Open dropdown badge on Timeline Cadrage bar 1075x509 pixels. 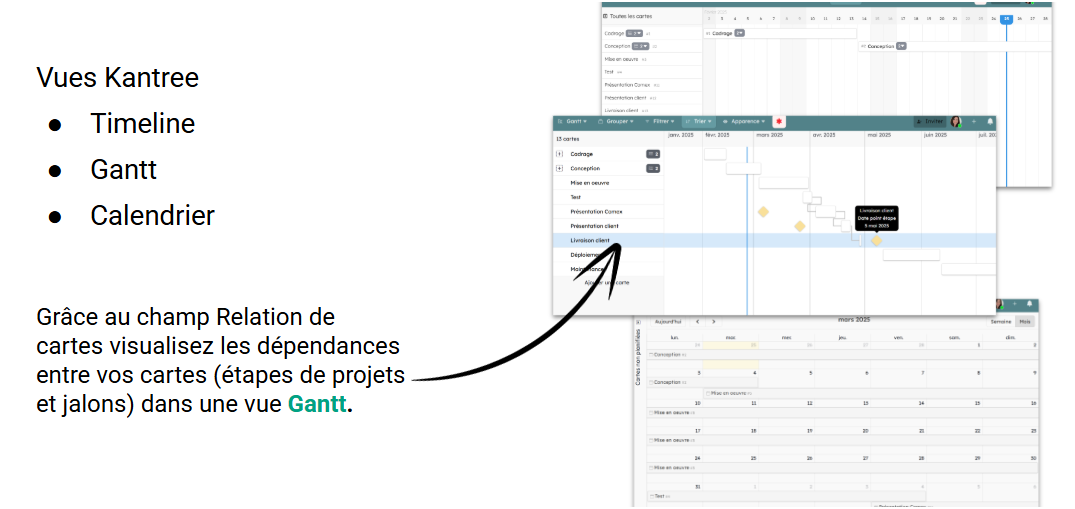(x=740, y=33)
